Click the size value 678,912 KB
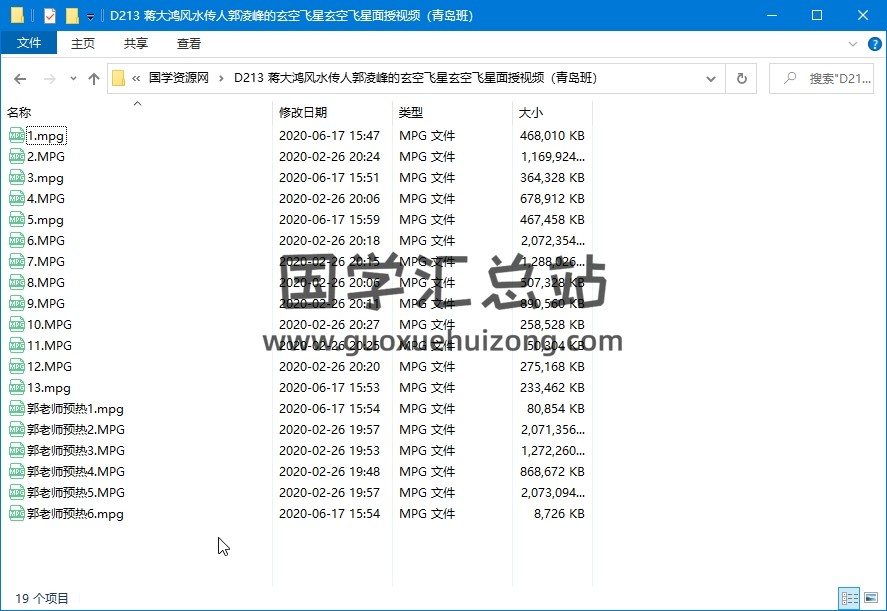 click(552, 199)
